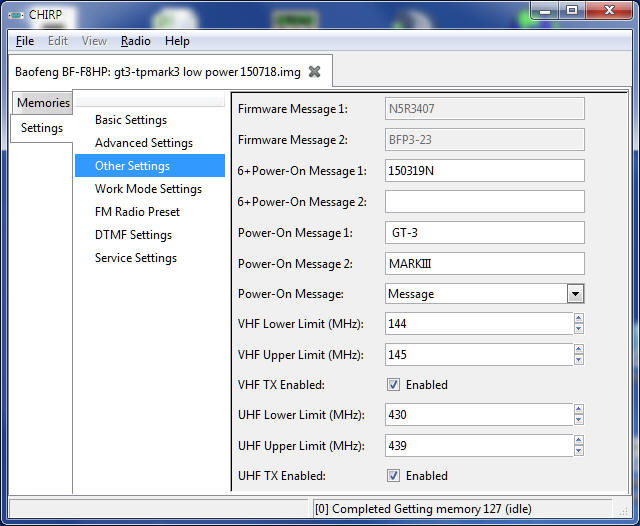640x526 pixels.
Task: Click the empty 6+Power-On Message 2 field
Action: point(484,202)
